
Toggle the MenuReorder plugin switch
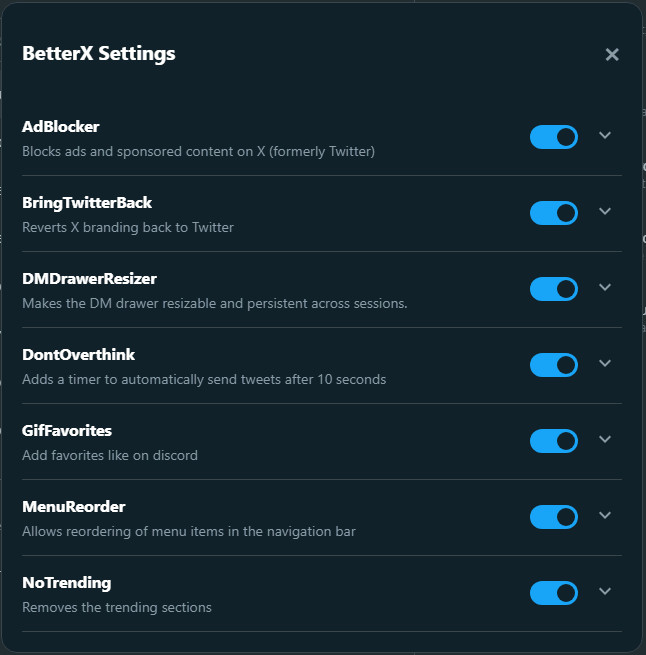click(554, 517)
